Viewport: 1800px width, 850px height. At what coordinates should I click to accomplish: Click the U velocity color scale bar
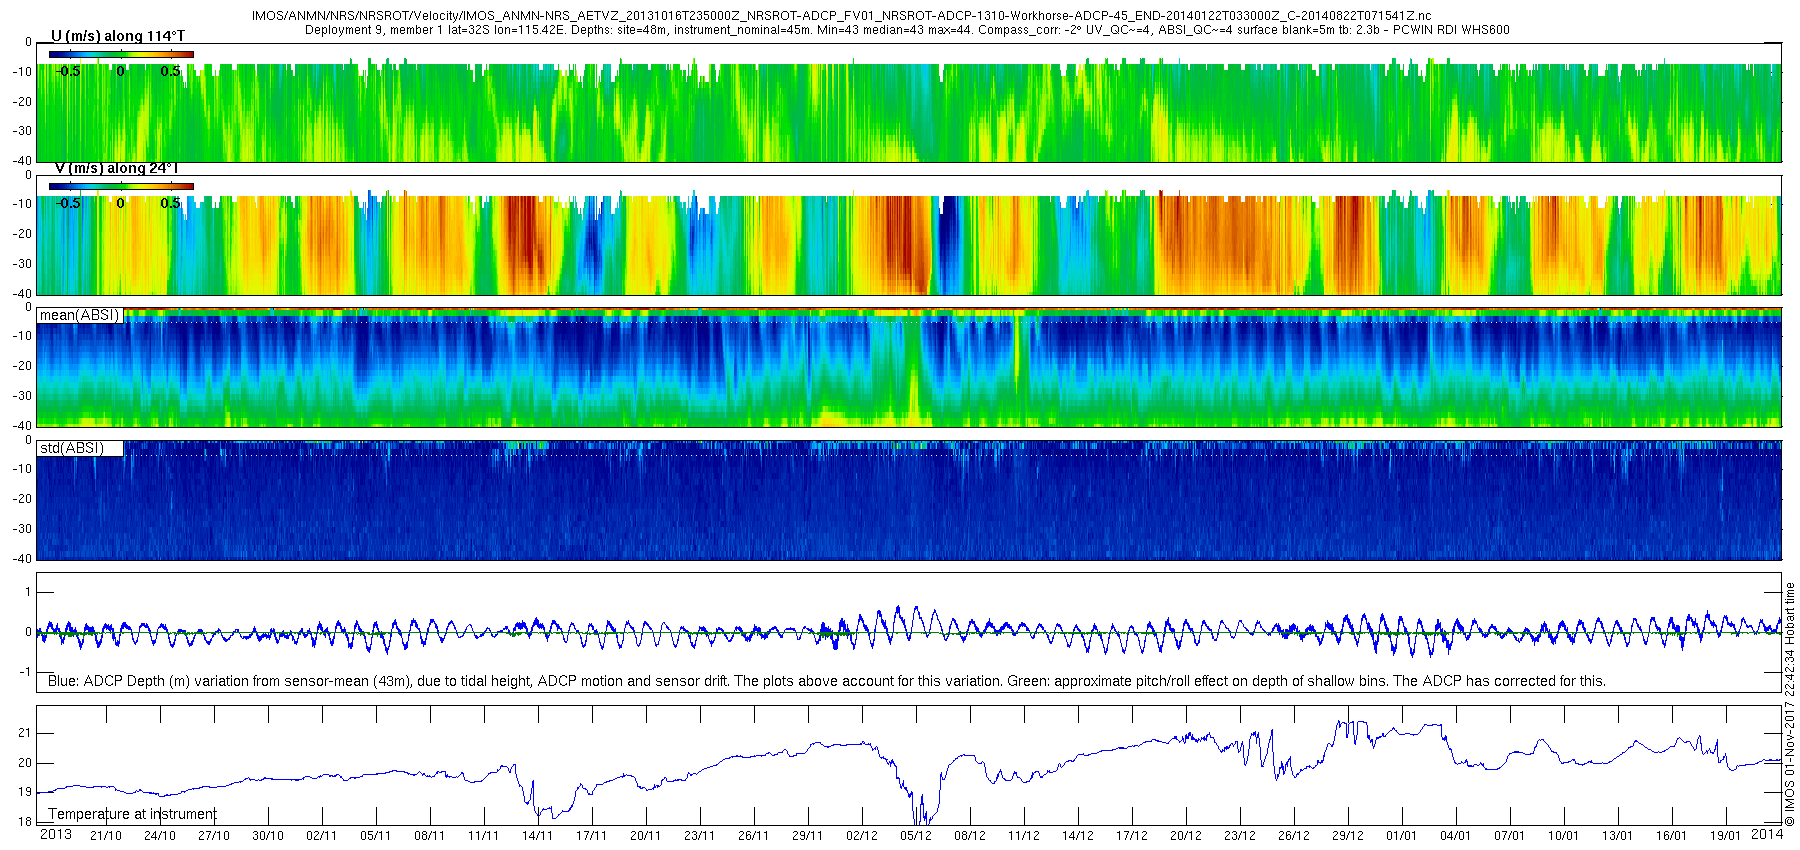pos(121,54)
